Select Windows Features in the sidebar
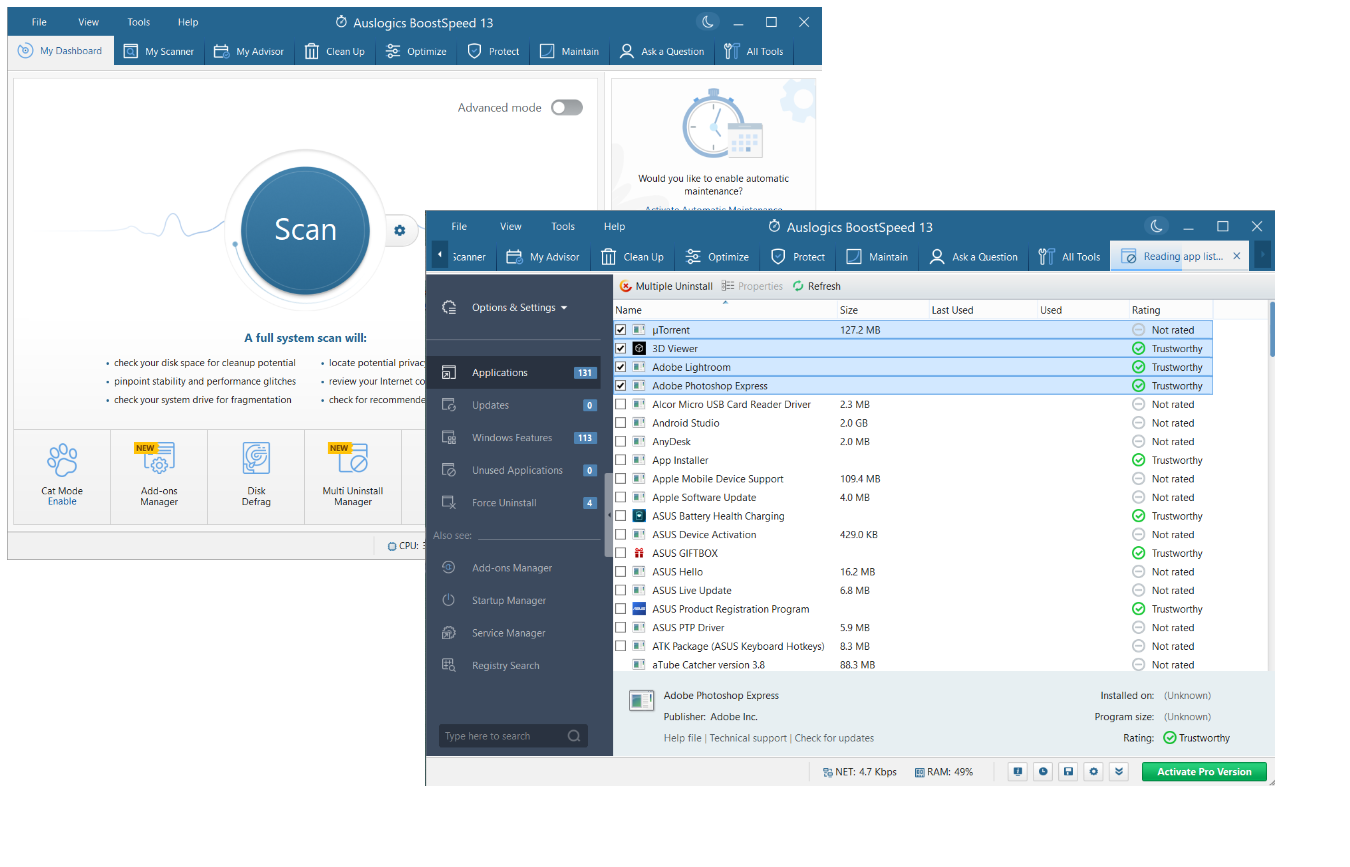This screenshot has height=867, width=1350. pyautogui.click(x=514, y=438)
